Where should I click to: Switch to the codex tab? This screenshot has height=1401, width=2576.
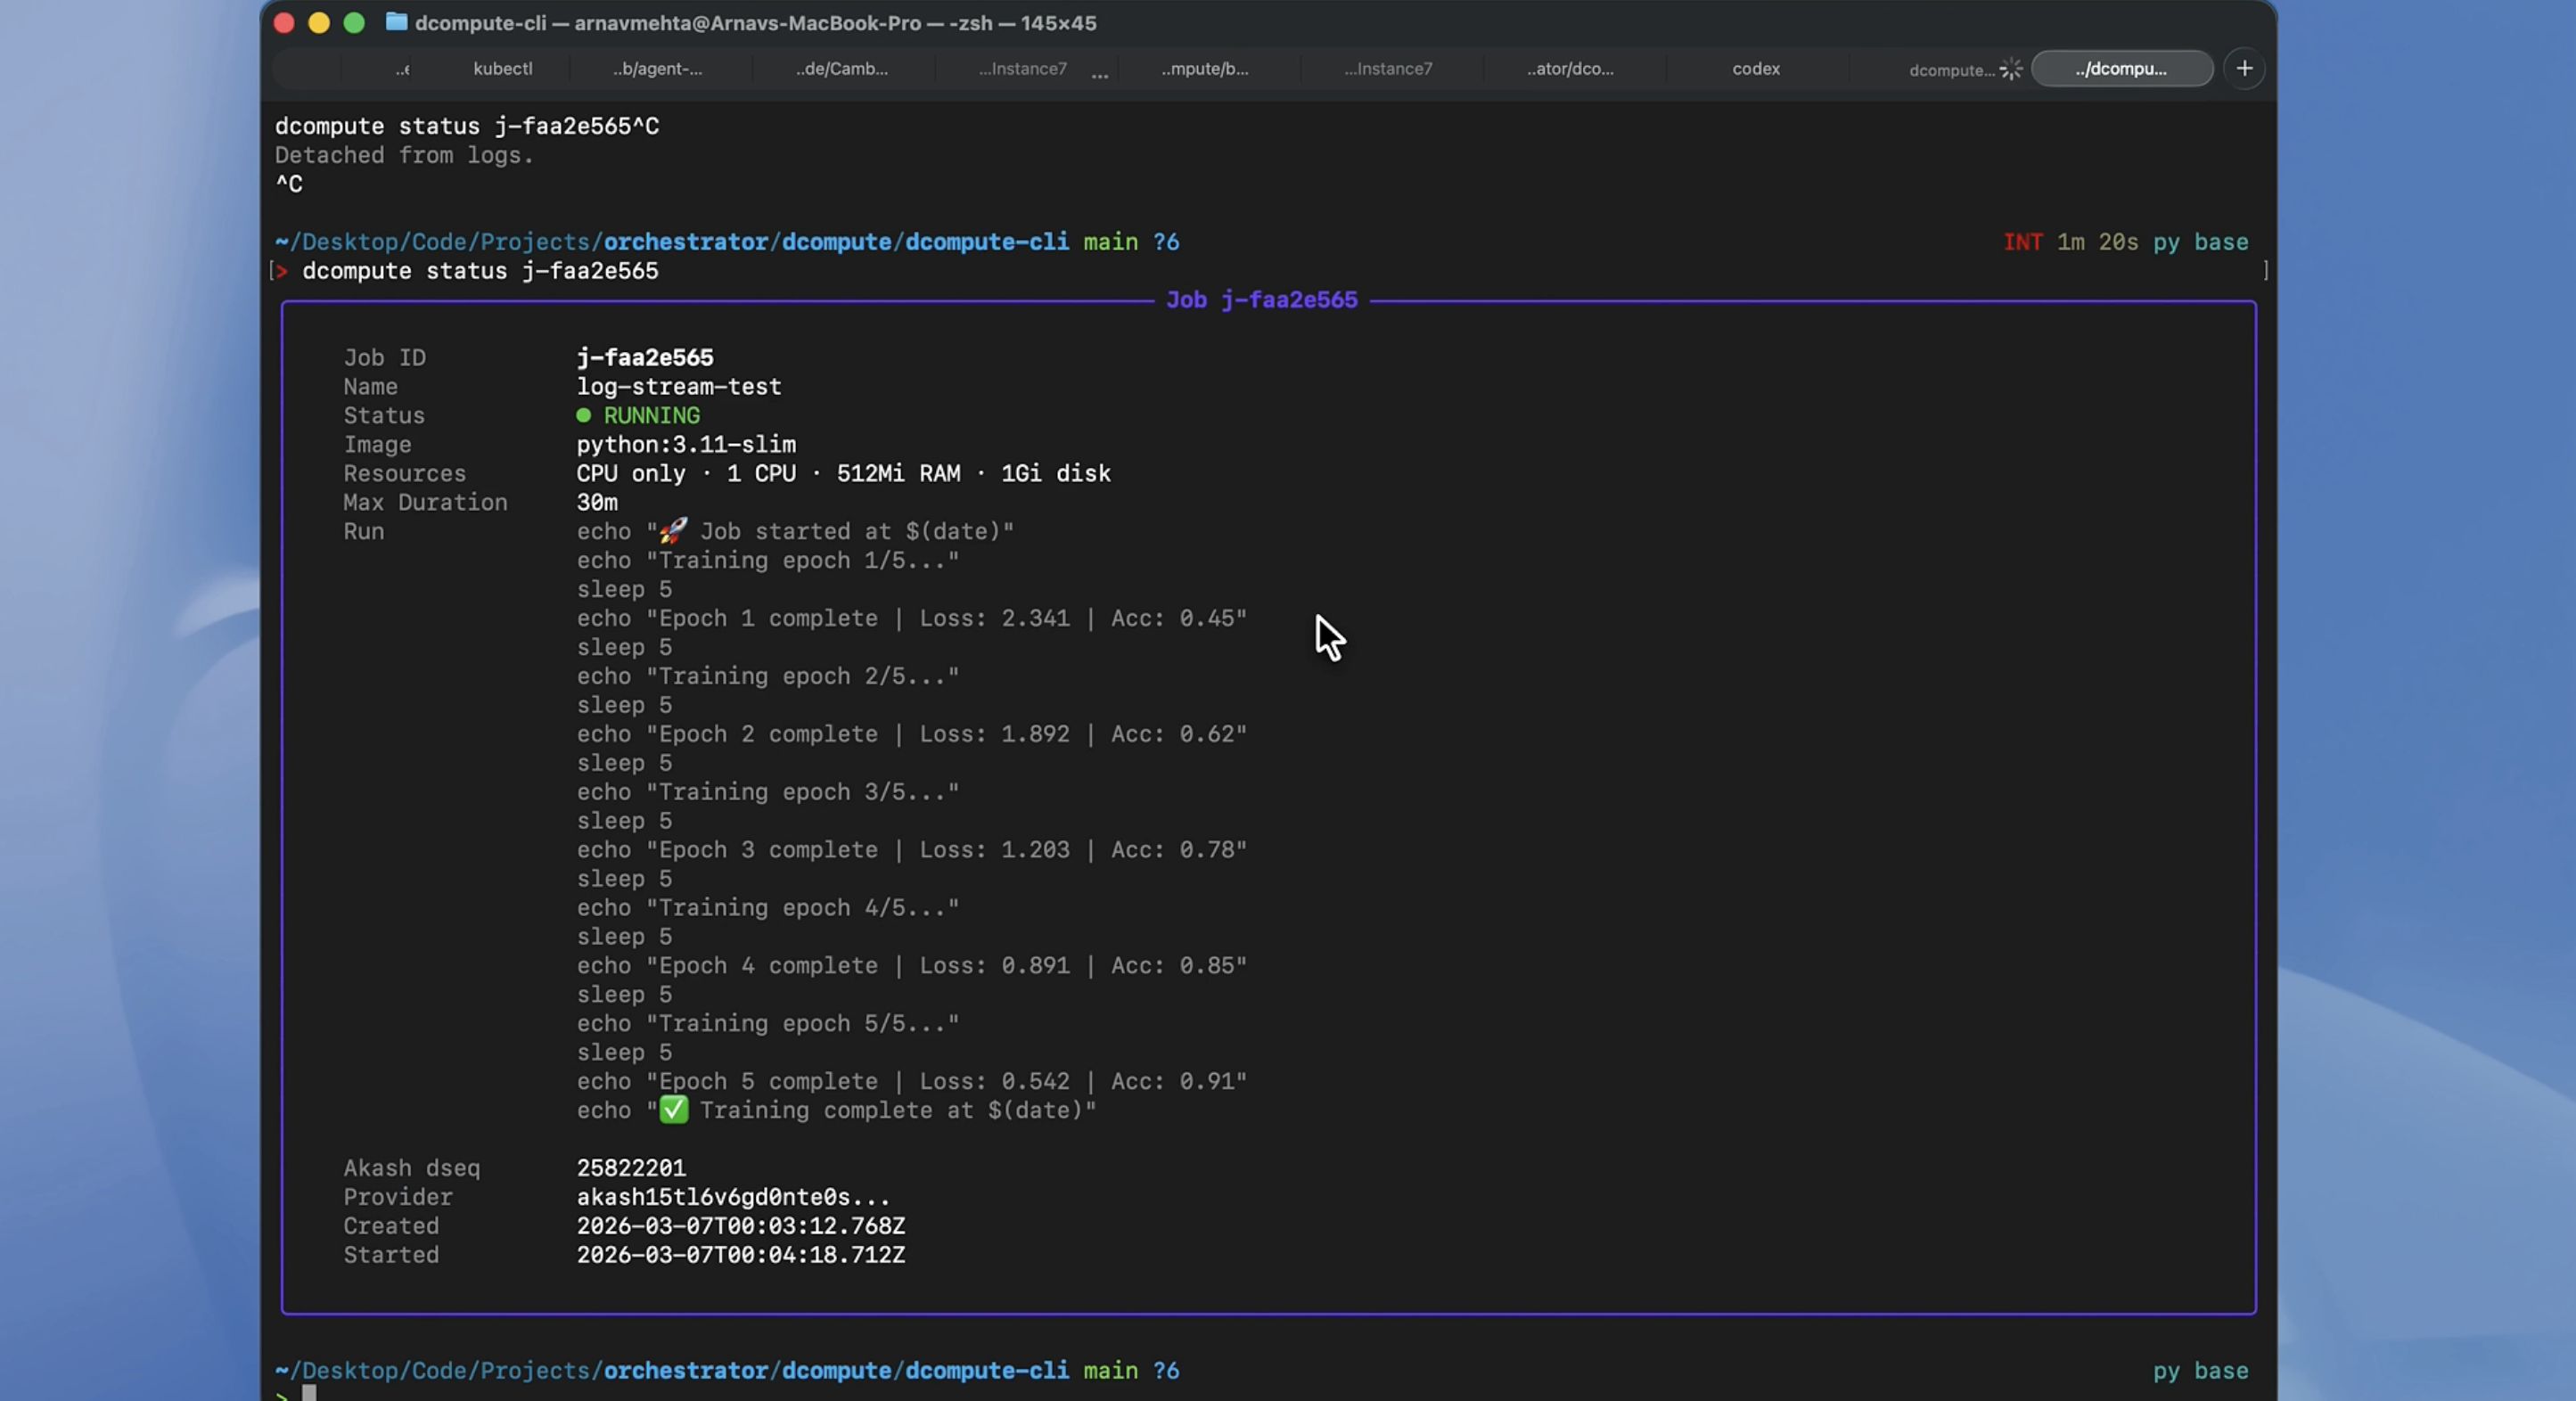pyautogui.click(x=1755, y=69)
